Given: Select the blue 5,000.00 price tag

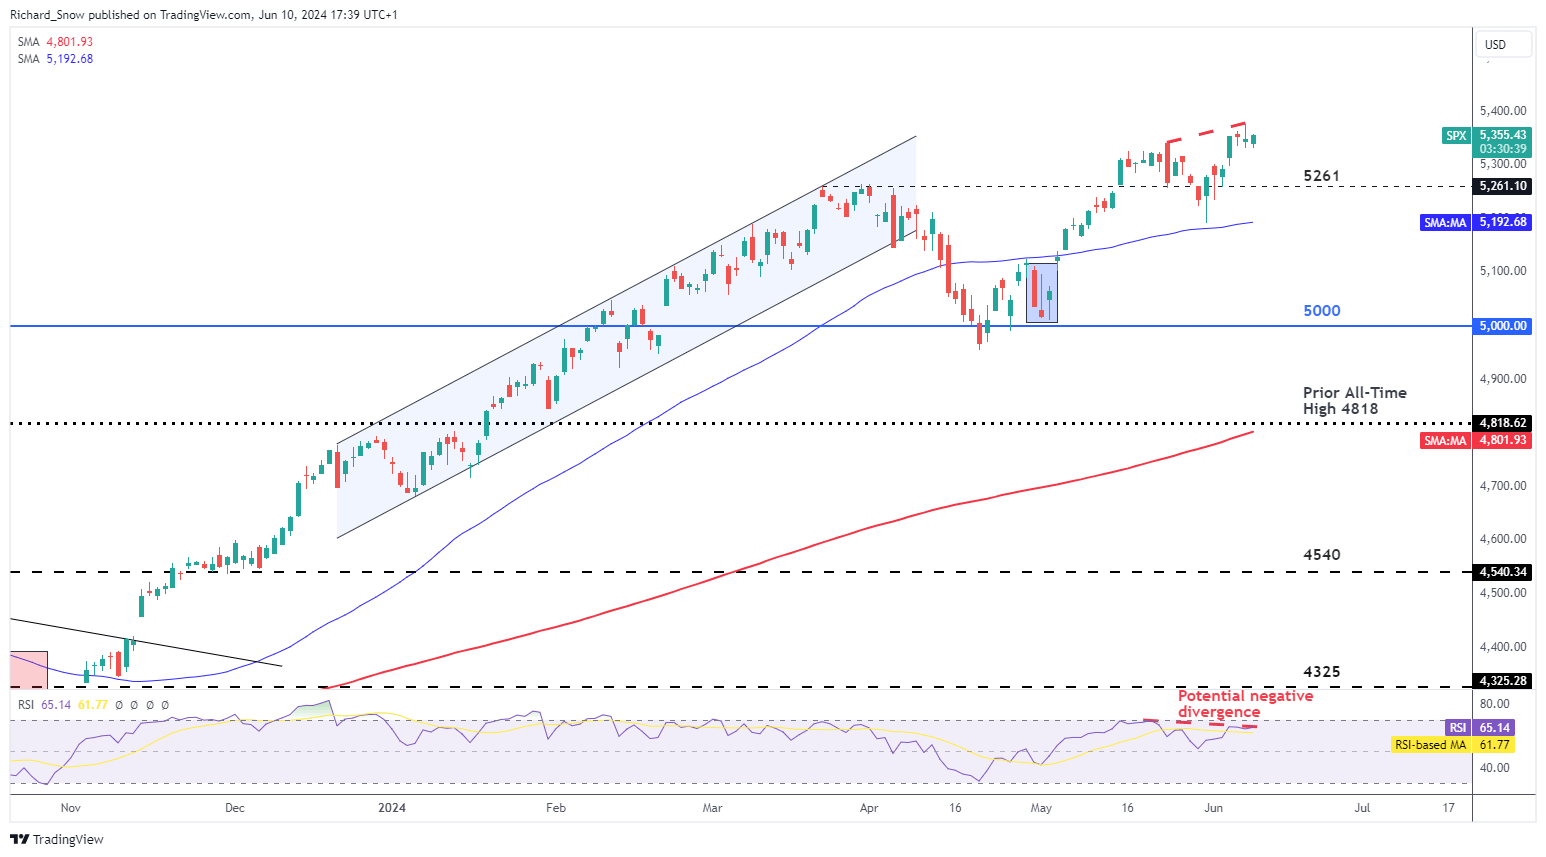Looking at the screenshot, I should [x=1503, y=326].
